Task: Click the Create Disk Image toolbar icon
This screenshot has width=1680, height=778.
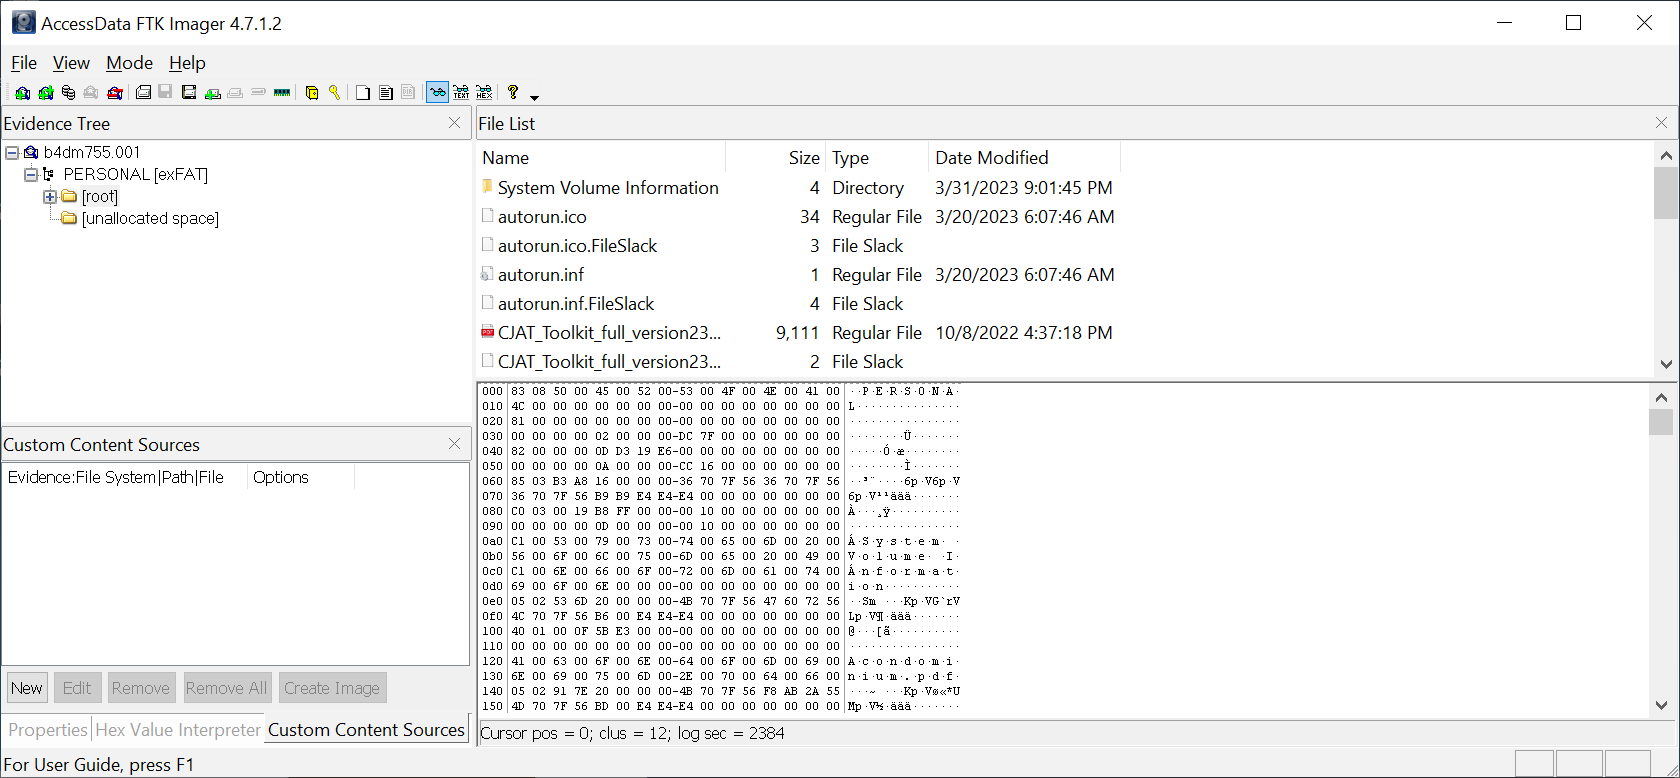Action: pos(144,93)
